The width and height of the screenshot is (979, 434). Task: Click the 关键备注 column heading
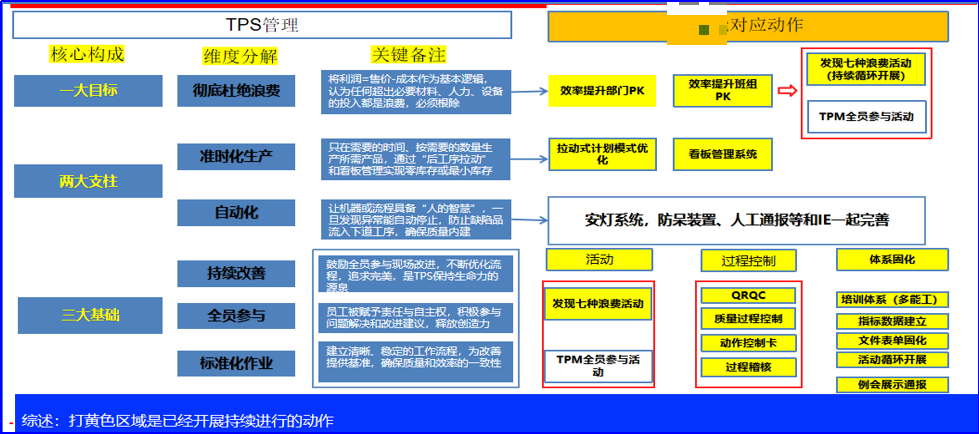point(409,54)
